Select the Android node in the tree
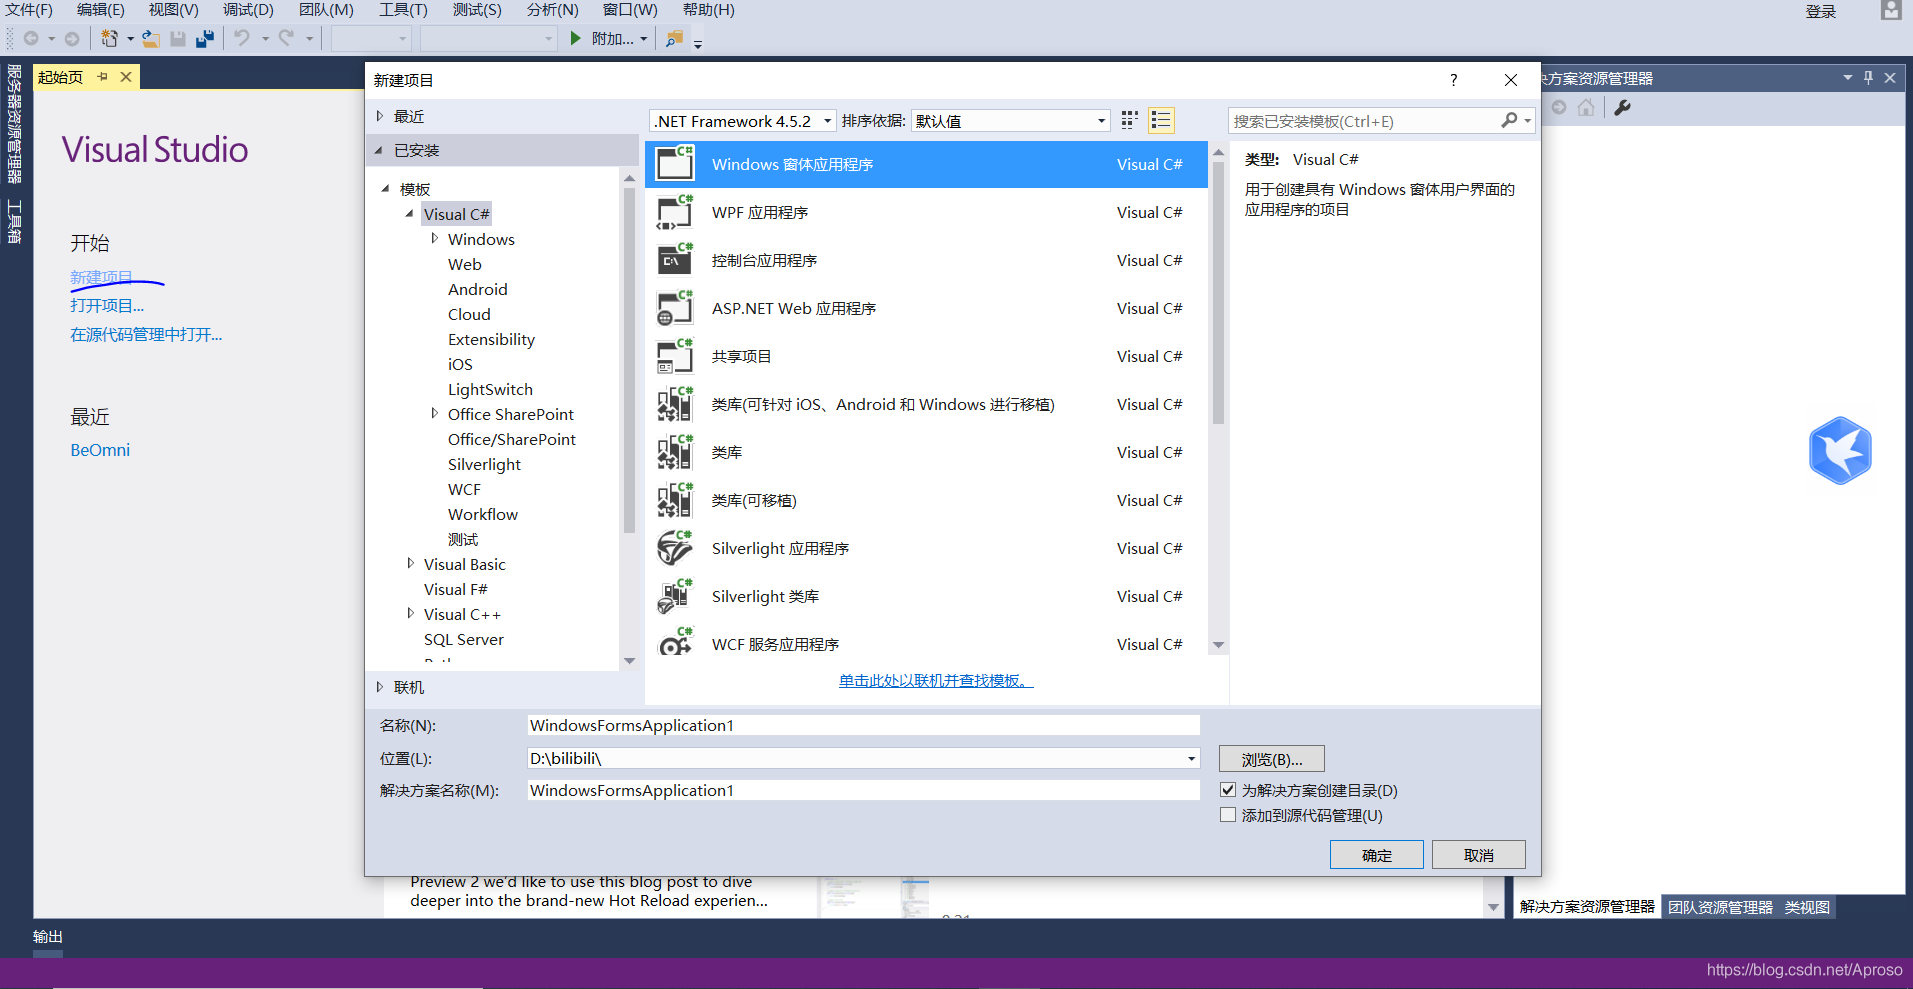This screenshot has width=1913, height=989. [478, 289]
